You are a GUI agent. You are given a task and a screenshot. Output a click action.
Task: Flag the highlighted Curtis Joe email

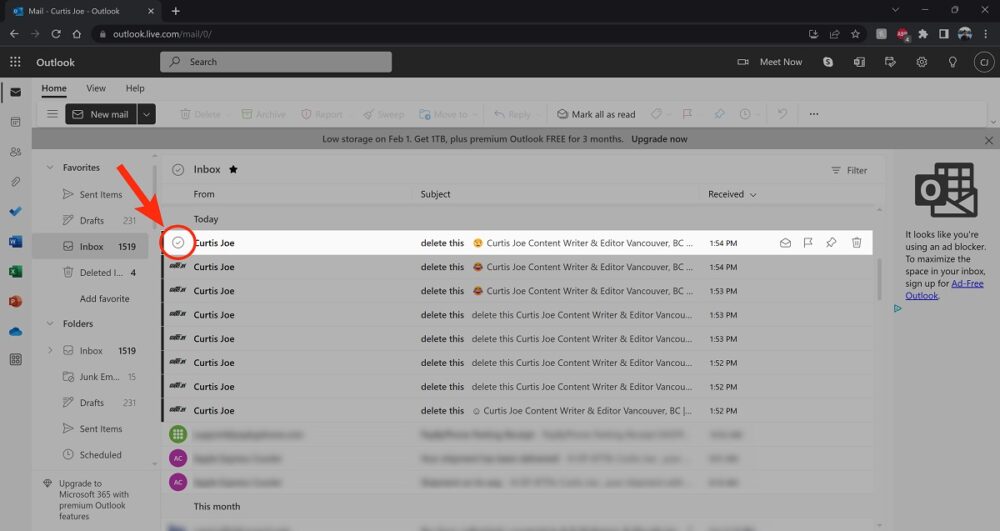click(808, 243)
